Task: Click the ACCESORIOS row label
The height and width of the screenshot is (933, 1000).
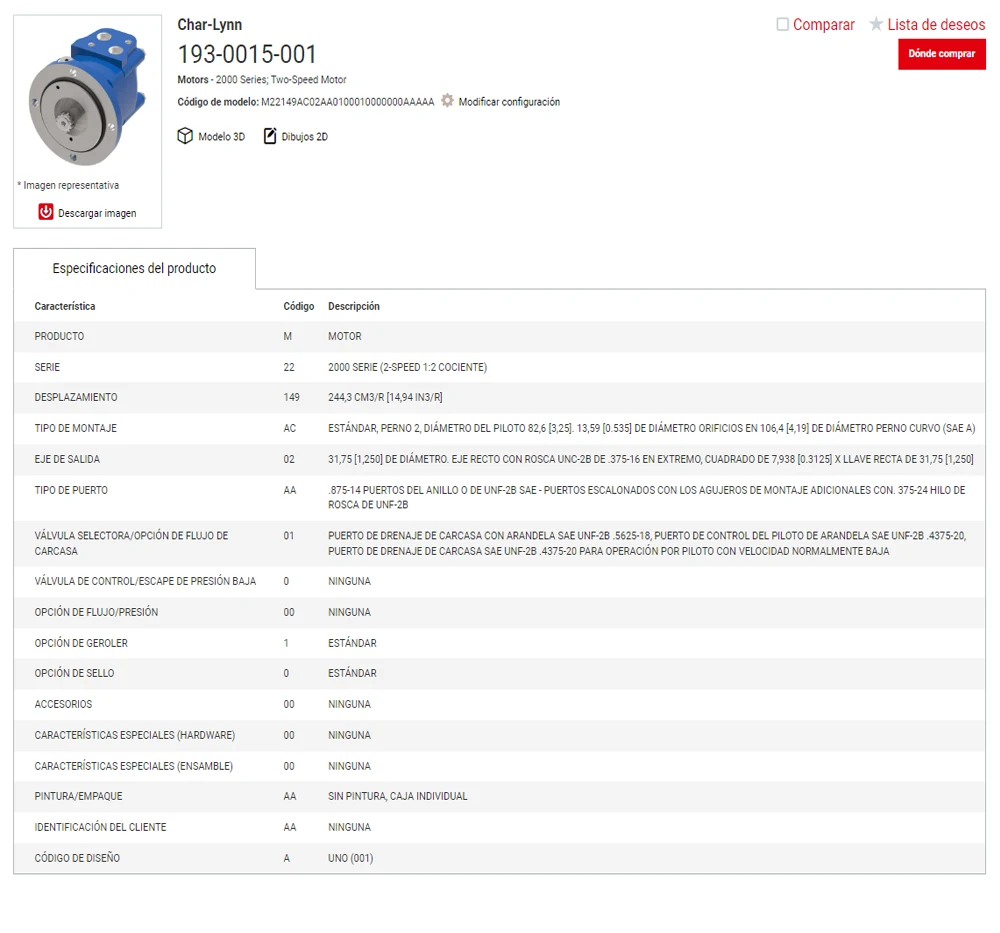Action: click(63, 705)
